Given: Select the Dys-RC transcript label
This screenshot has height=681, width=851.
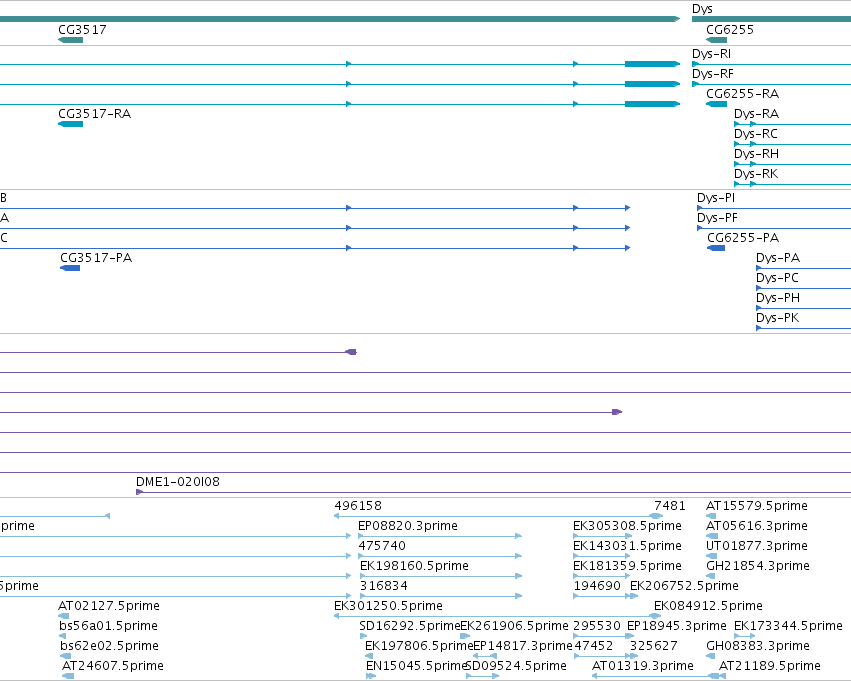Looking at the screenshot, I should pos(756,134).
